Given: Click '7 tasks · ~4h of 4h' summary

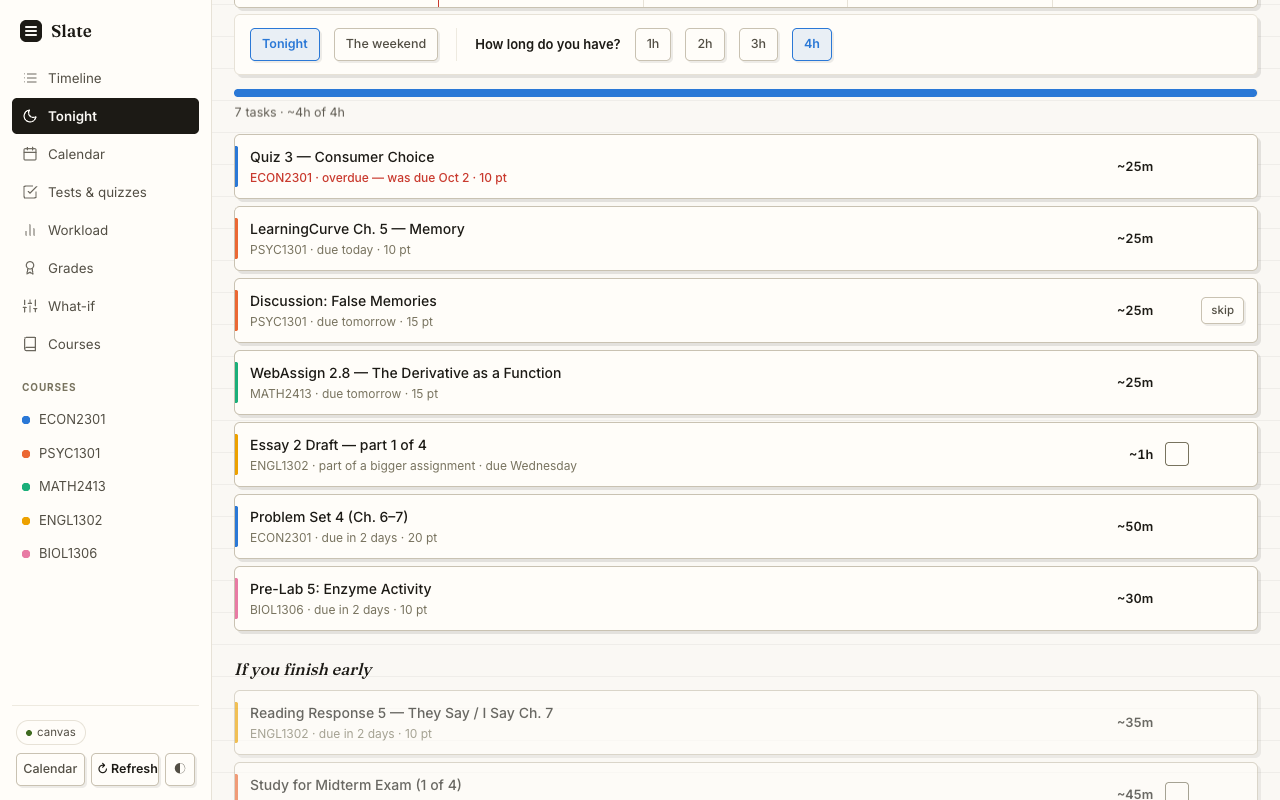Looking at the screenshot, I should click(x=290, y=112).
